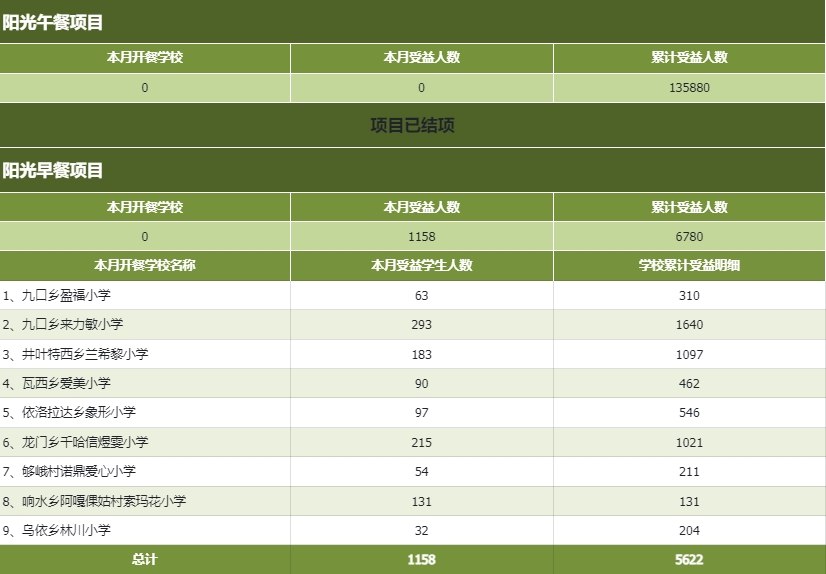Click the 总计 label in footer row
826x574 pixels.
tap(145, 559)
